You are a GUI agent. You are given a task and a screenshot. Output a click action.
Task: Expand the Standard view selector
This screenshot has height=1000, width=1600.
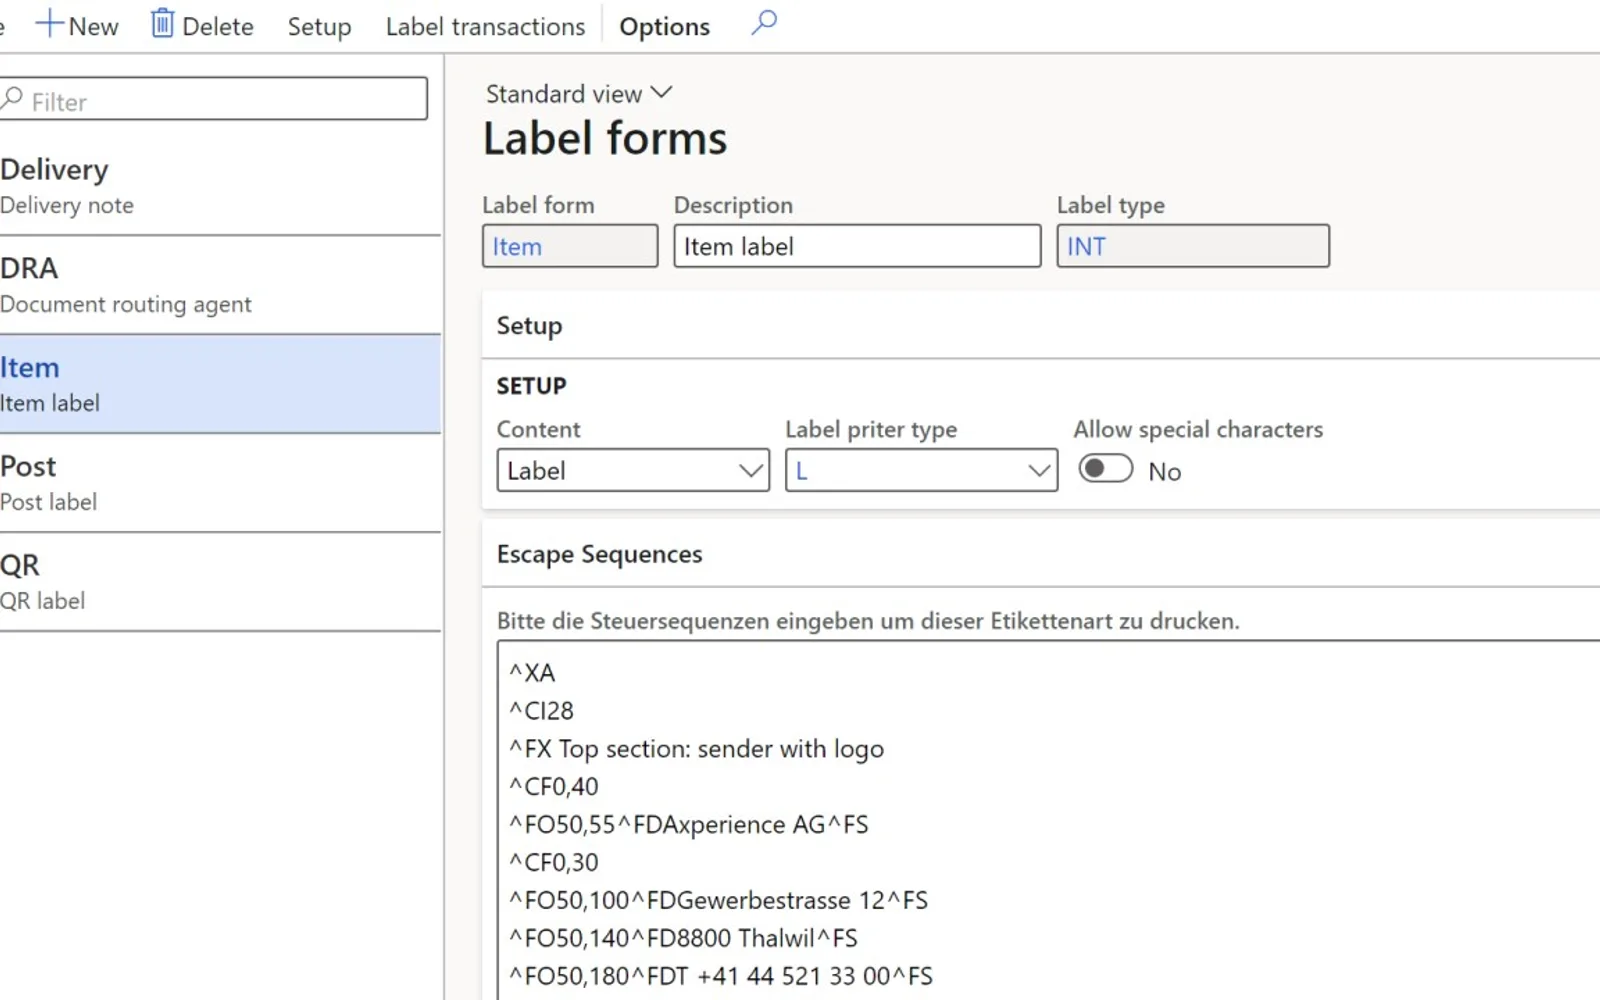579,94
